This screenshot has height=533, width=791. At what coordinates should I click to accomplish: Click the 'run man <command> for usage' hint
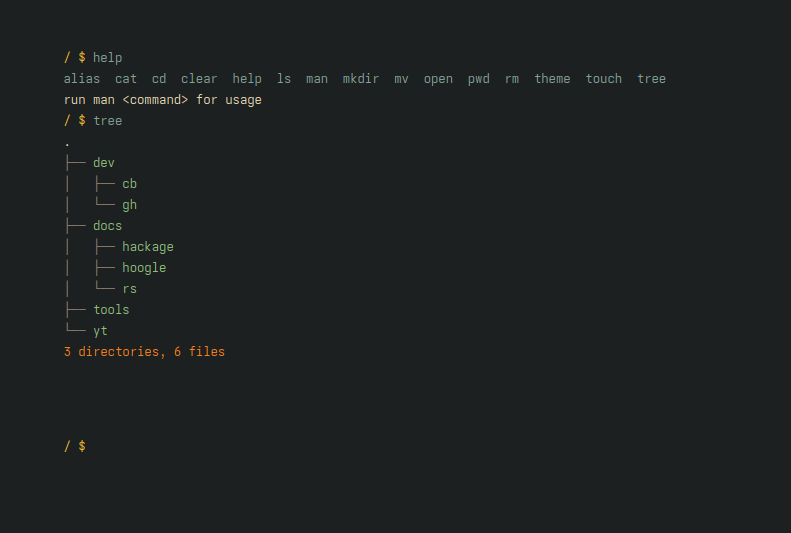[x=162, y=100]
